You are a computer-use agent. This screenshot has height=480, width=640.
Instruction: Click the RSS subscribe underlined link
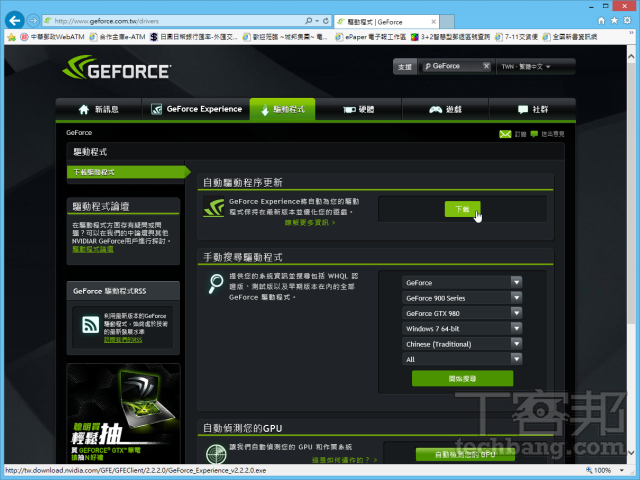click(x=123, y=340)
